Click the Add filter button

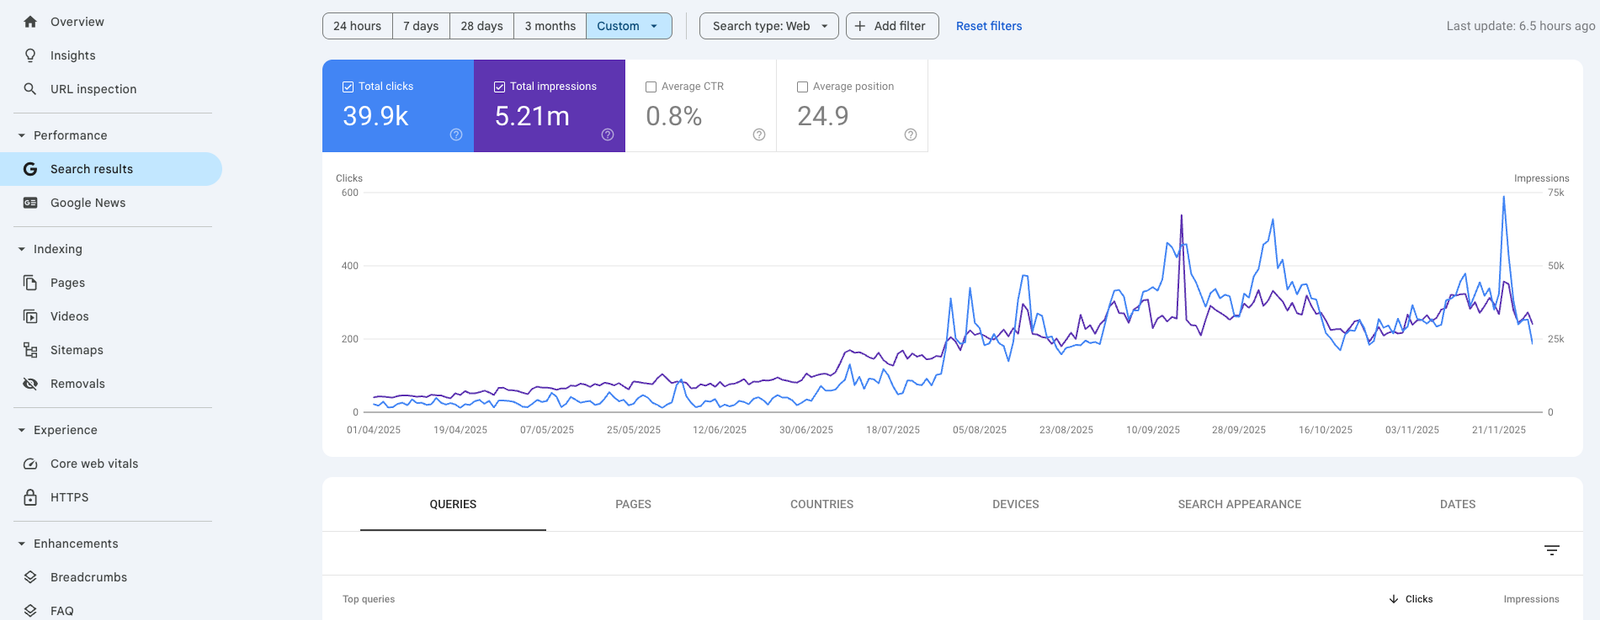891,26
